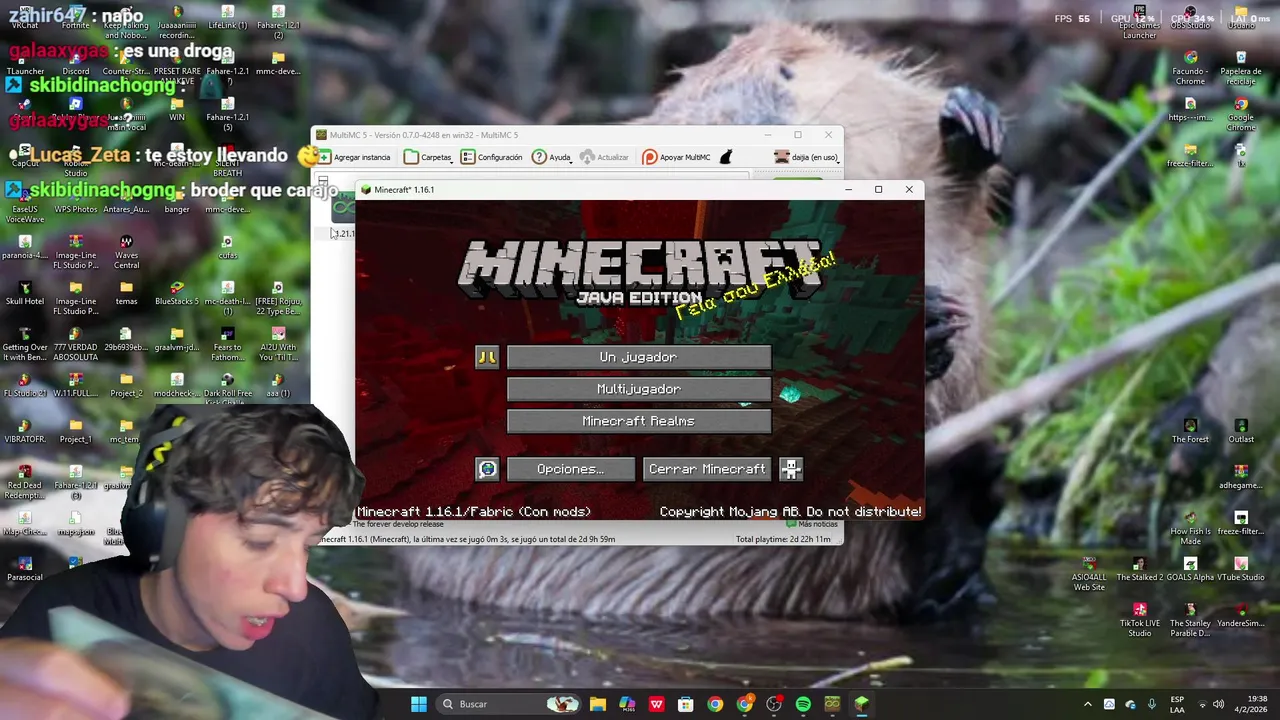Image resolution: width=1280 pixels, height=720 pixels.
Task: Open ASIO4ALL Web Site desktop shortcut
Action: click(1089, 574)
